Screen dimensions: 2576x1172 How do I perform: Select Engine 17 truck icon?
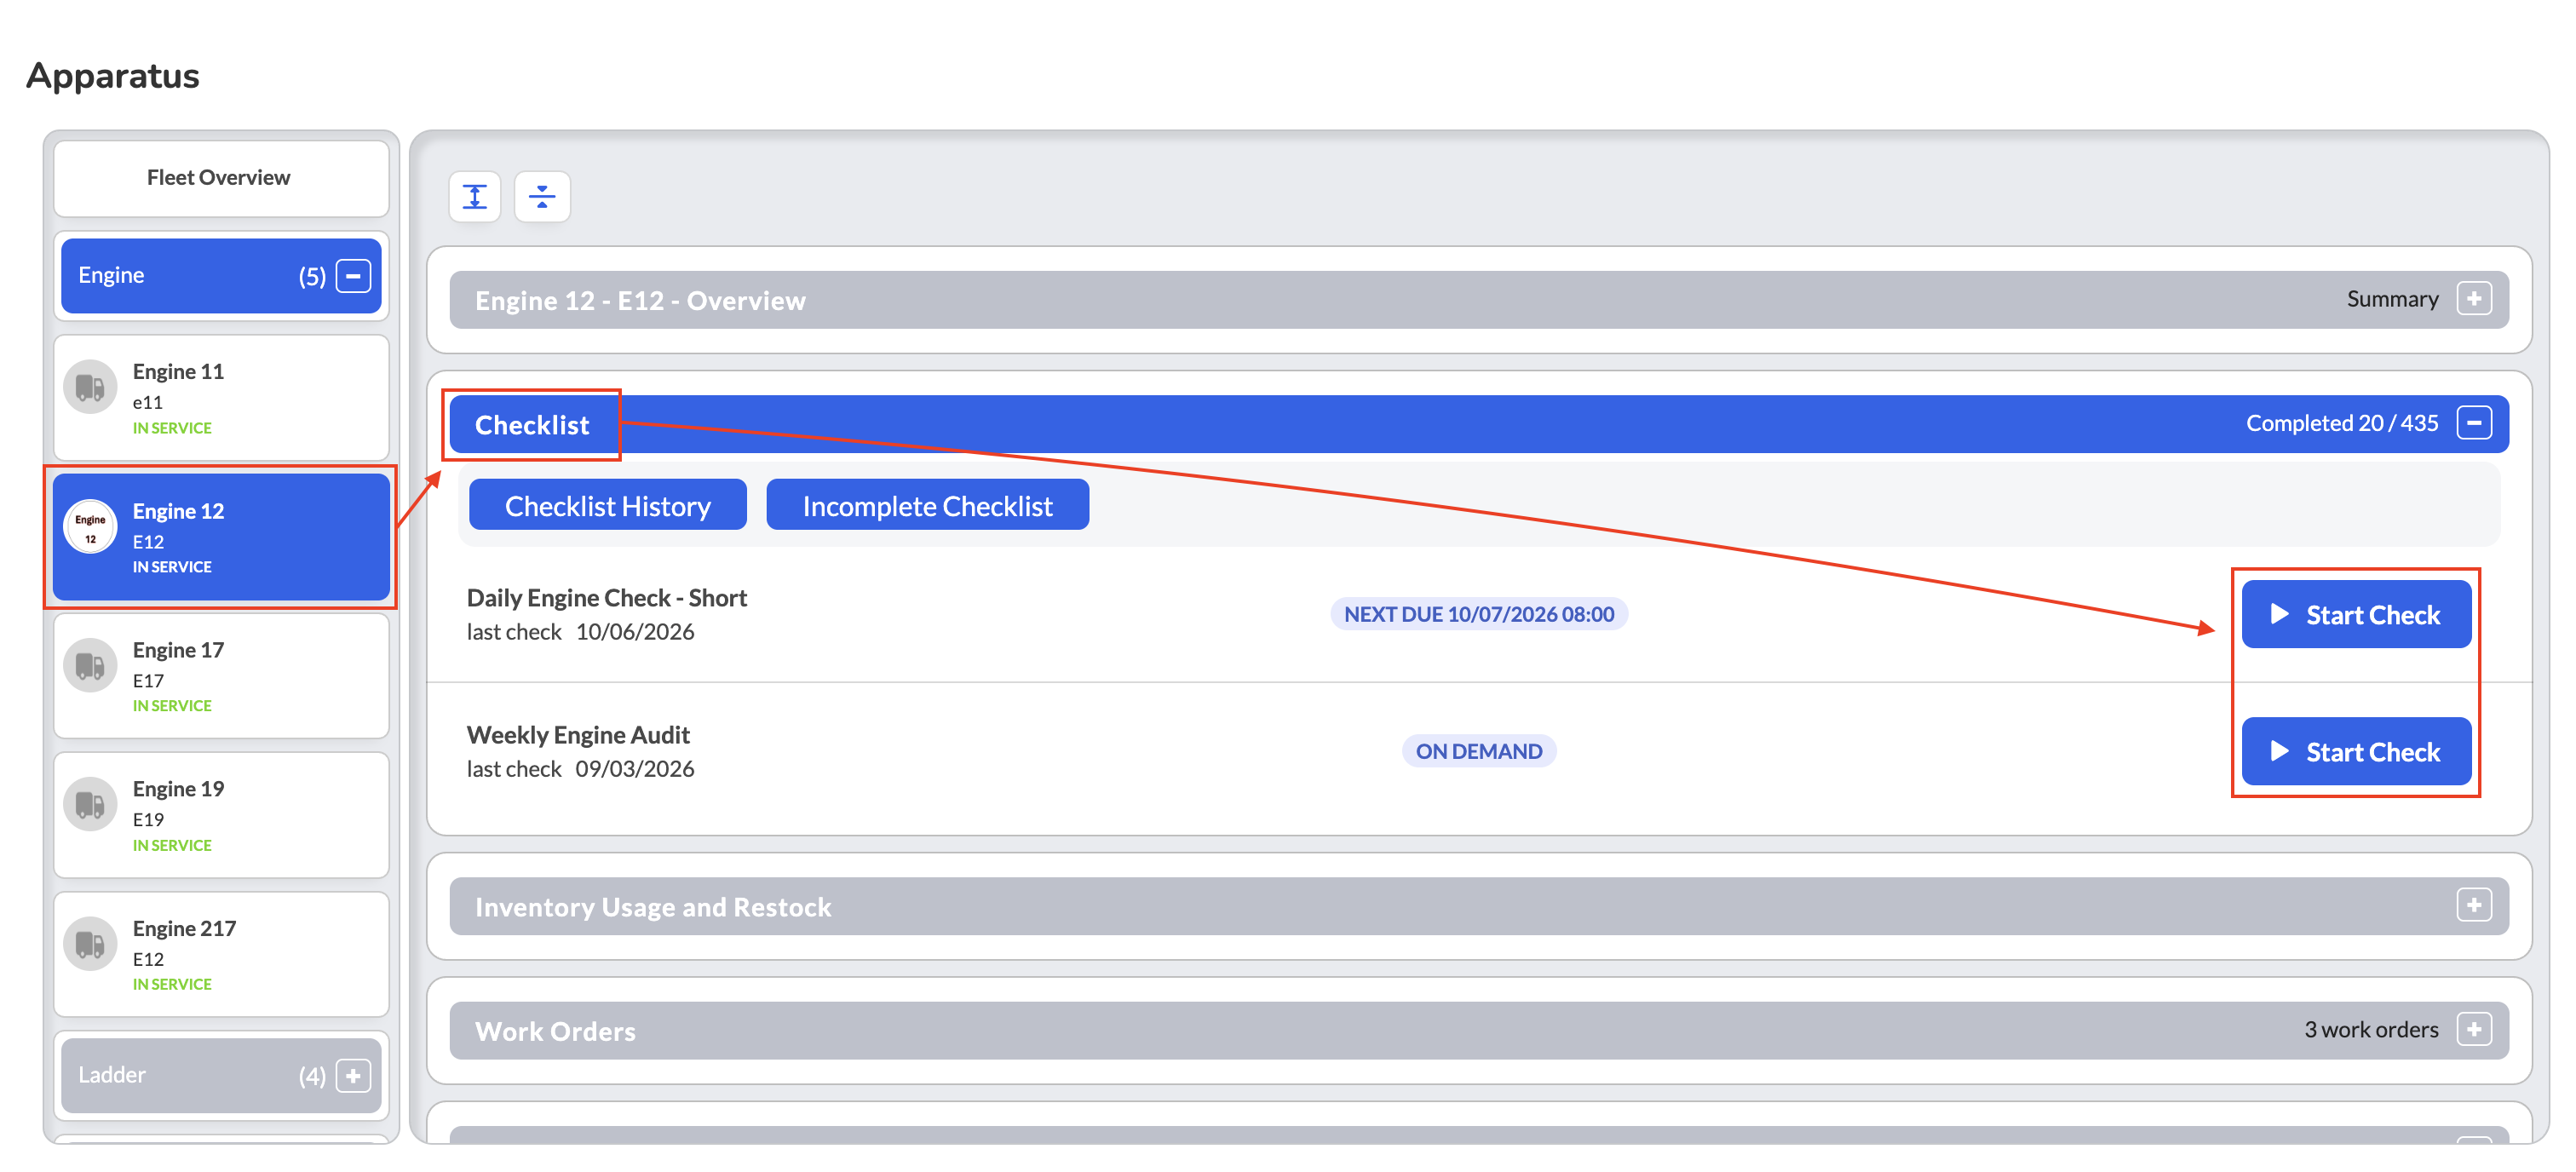point(90,665)
